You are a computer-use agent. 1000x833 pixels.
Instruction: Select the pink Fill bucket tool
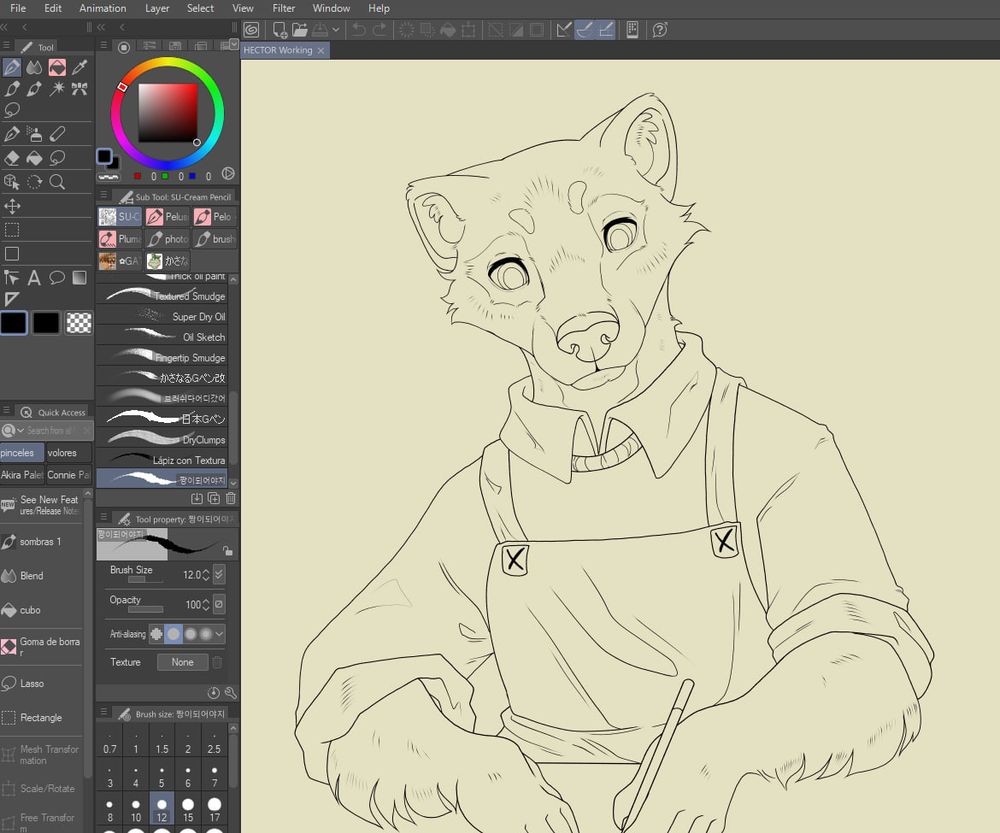coord(57,67)
